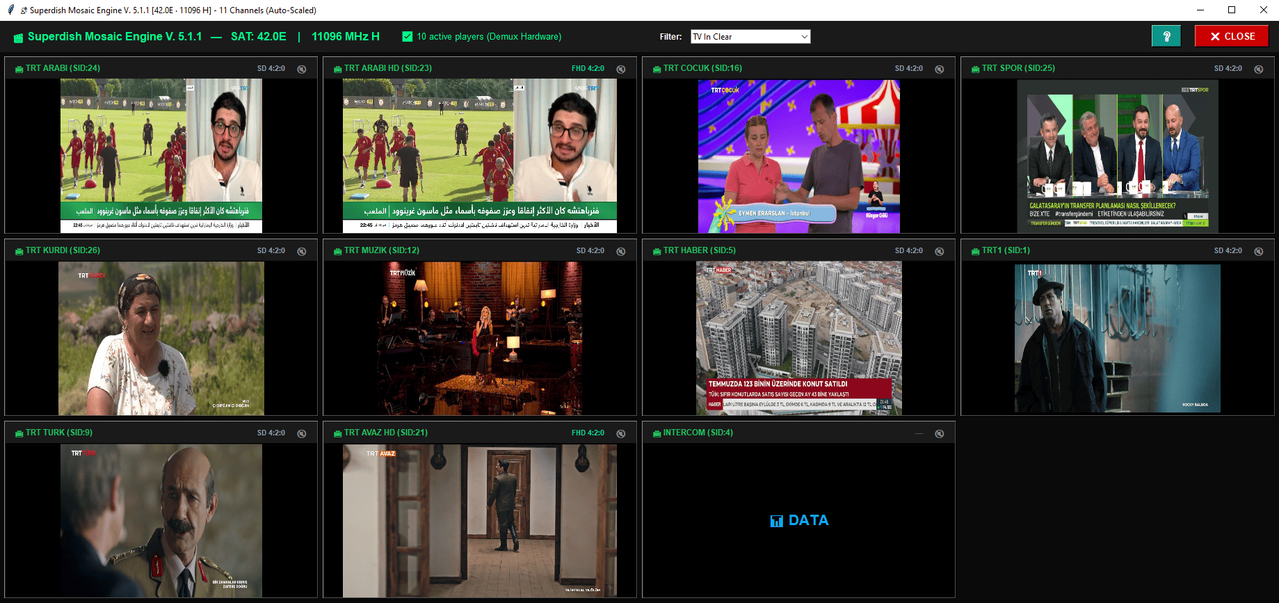The height and width of the screenshot is (603, 1279).
Task: Click the TV icon beside TRT SPOR
Action: [974, 69]
